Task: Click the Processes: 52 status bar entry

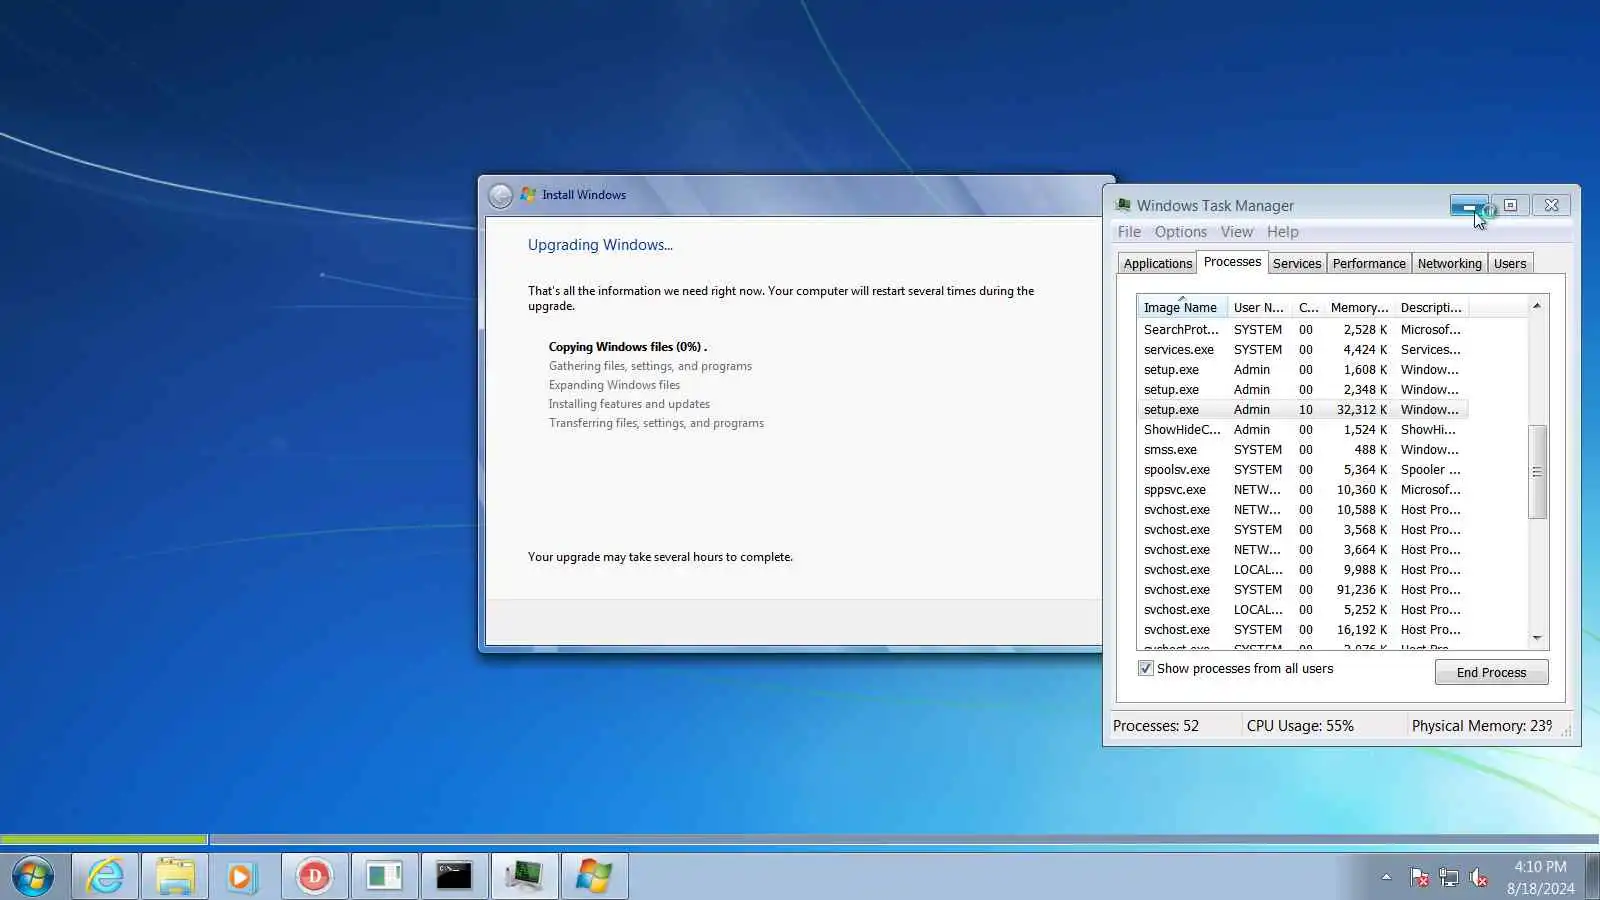Action: pos(1156,726)
